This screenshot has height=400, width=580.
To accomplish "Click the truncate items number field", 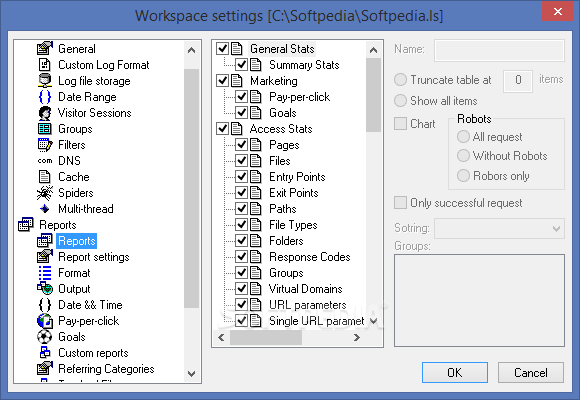I will 517,80.
